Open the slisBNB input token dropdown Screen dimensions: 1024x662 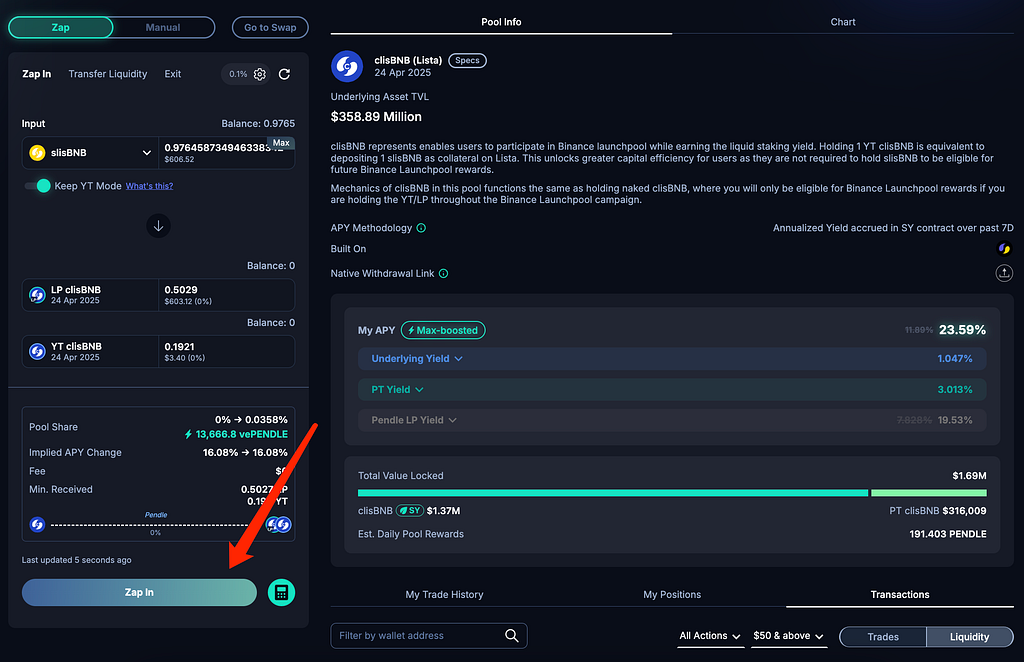tap(90, 153)
